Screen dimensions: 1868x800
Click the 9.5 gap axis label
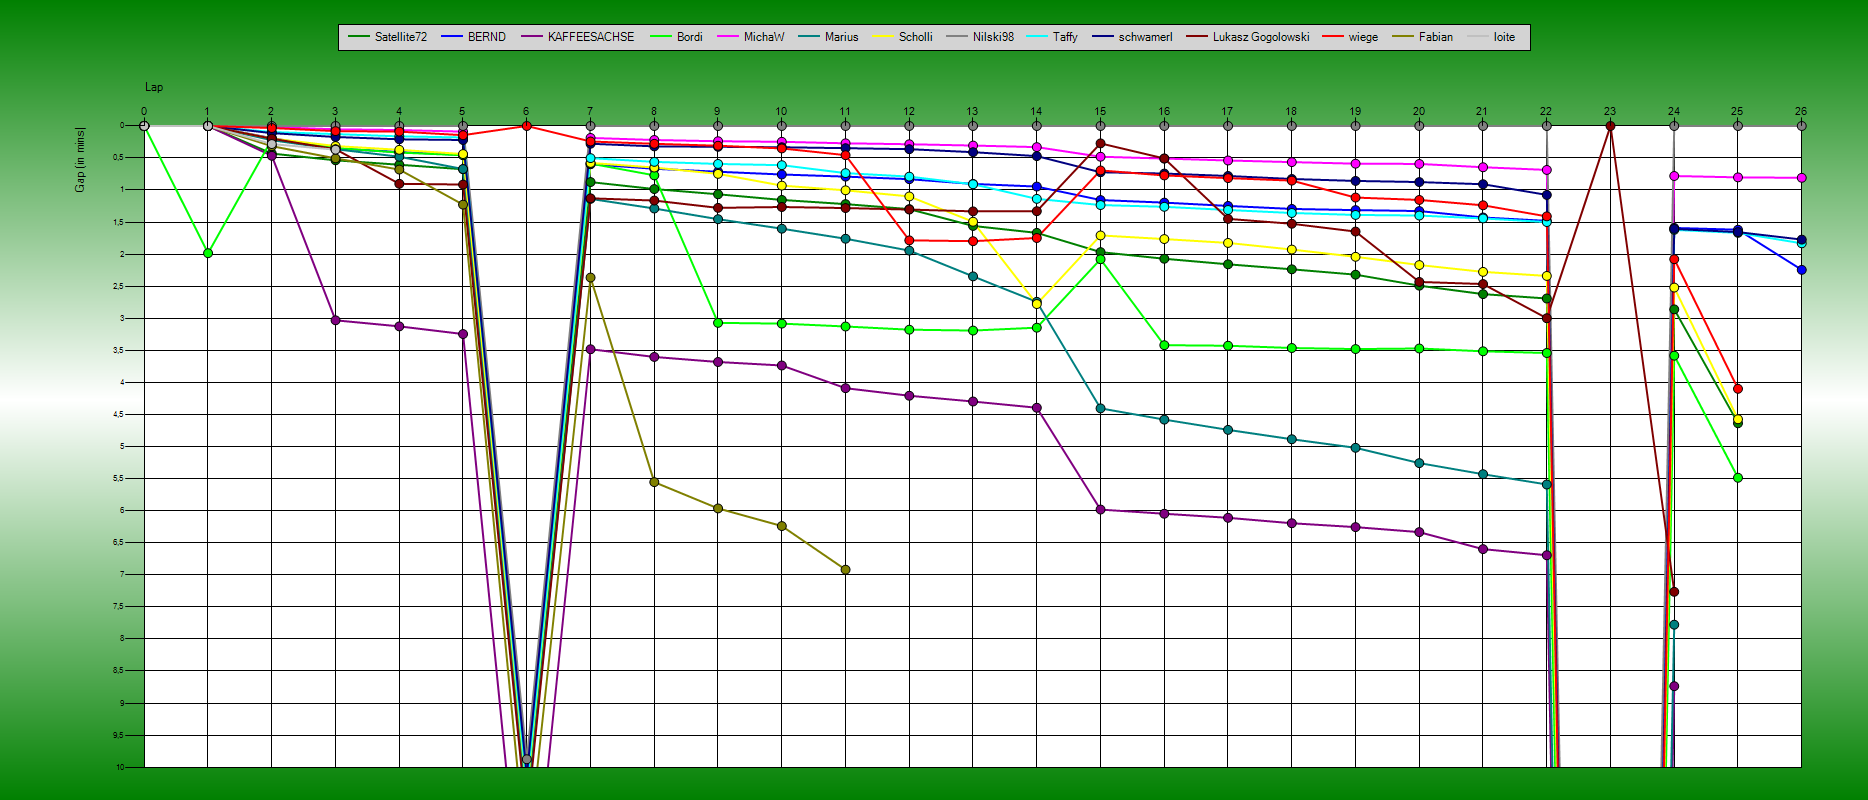(118, 735)
